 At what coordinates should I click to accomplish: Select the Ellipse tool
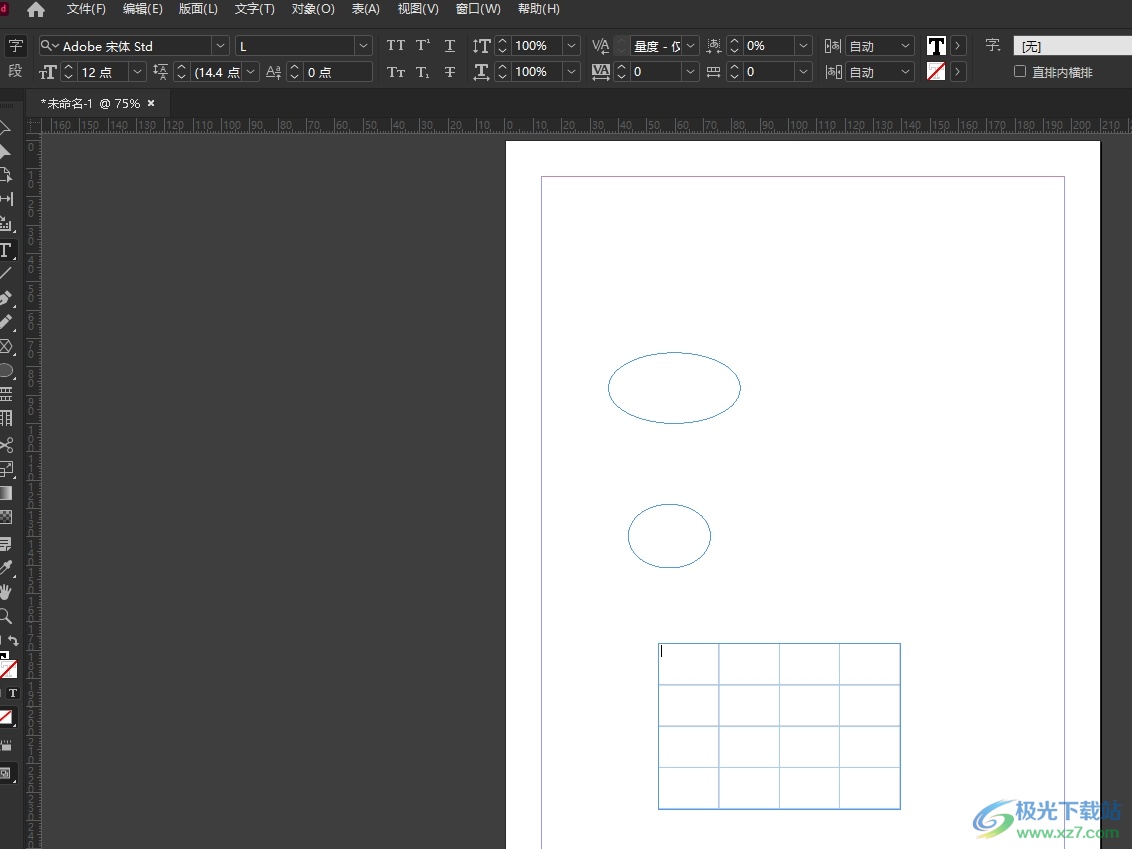[x=6, y=371]
